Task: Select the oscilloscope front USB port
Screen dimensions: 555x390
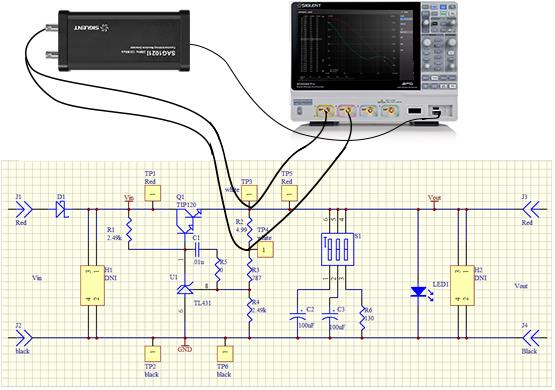Action: click(414, 111)
